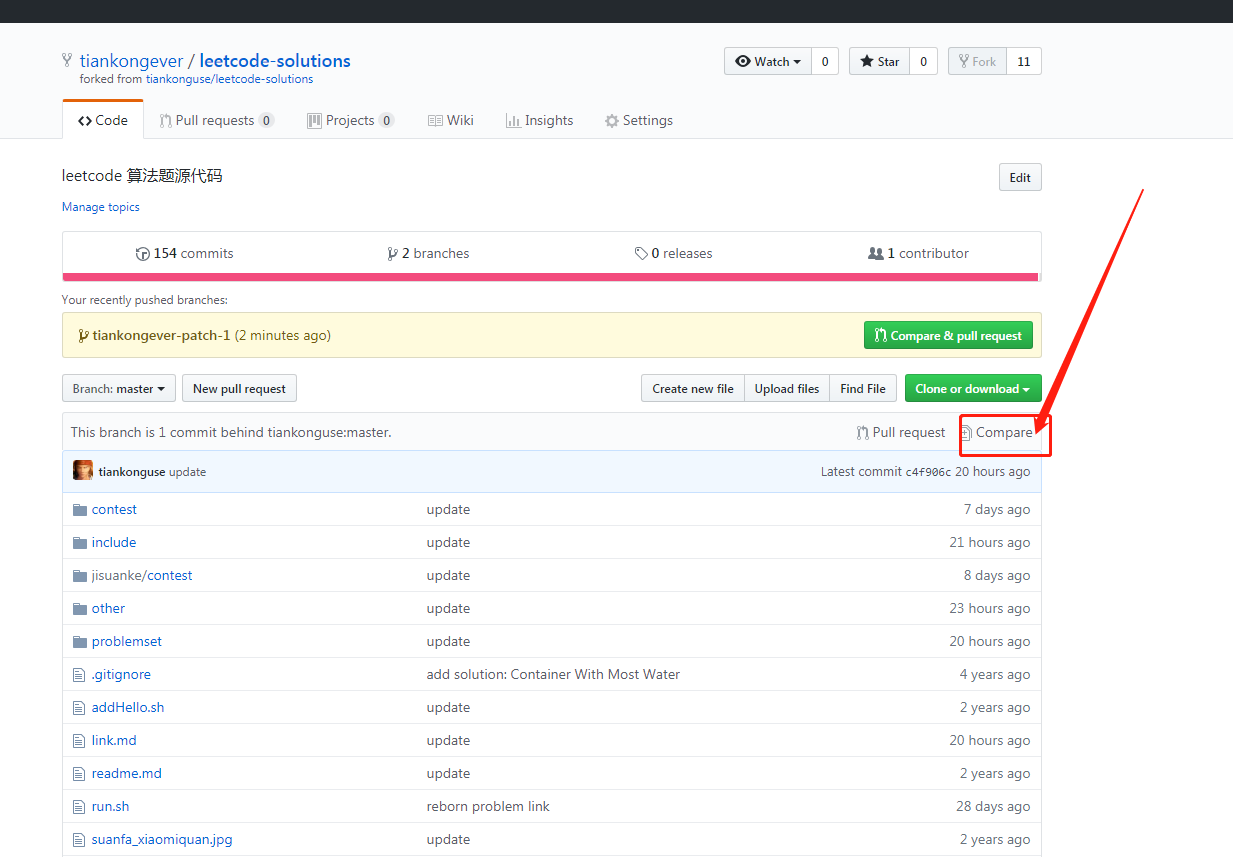Open the problemset folder
The width and height of the screenshot is (1233, 857).
click(127, 642)
